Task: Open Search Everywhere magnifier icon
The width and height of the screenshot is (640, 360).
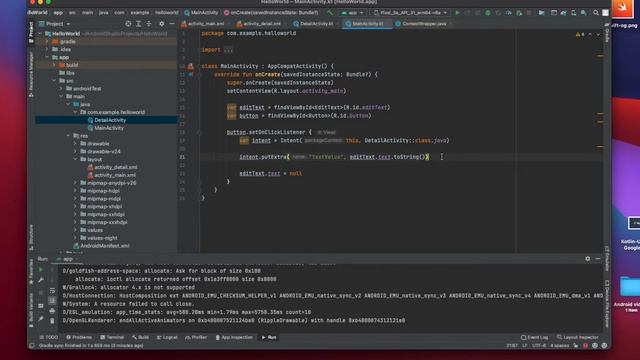Action: [x=596, y=13]
